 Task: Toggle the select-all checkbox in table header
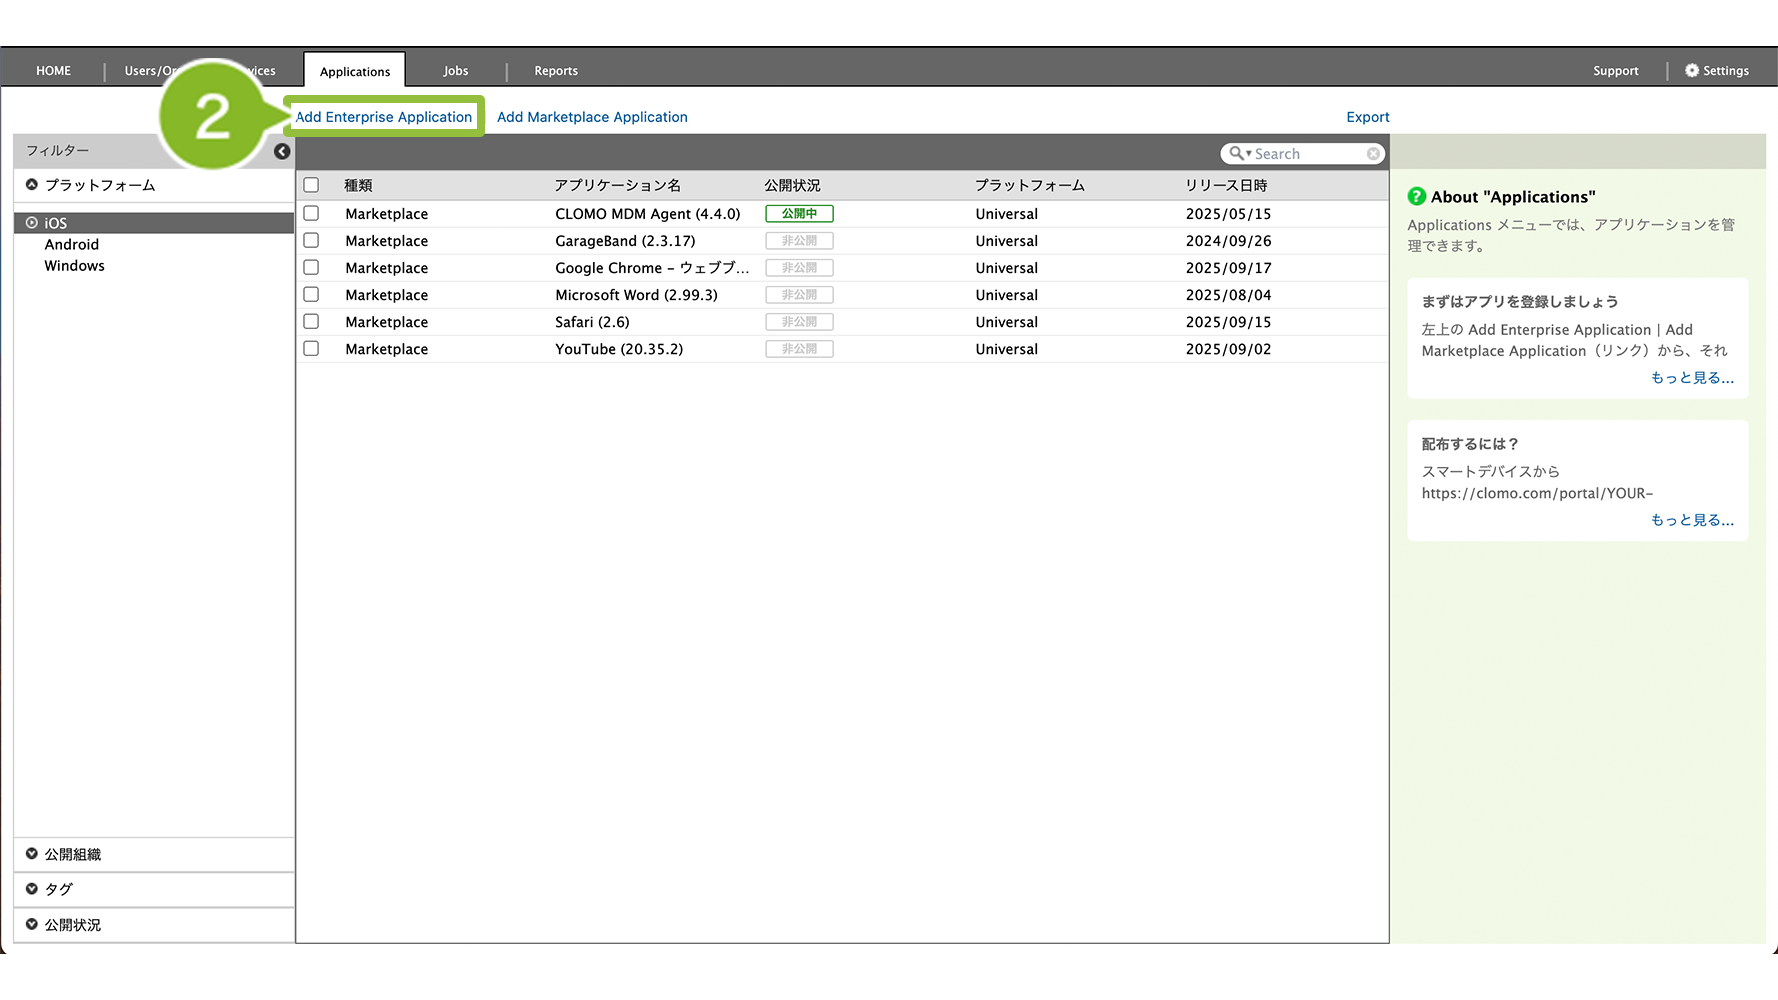click(311, 185)
